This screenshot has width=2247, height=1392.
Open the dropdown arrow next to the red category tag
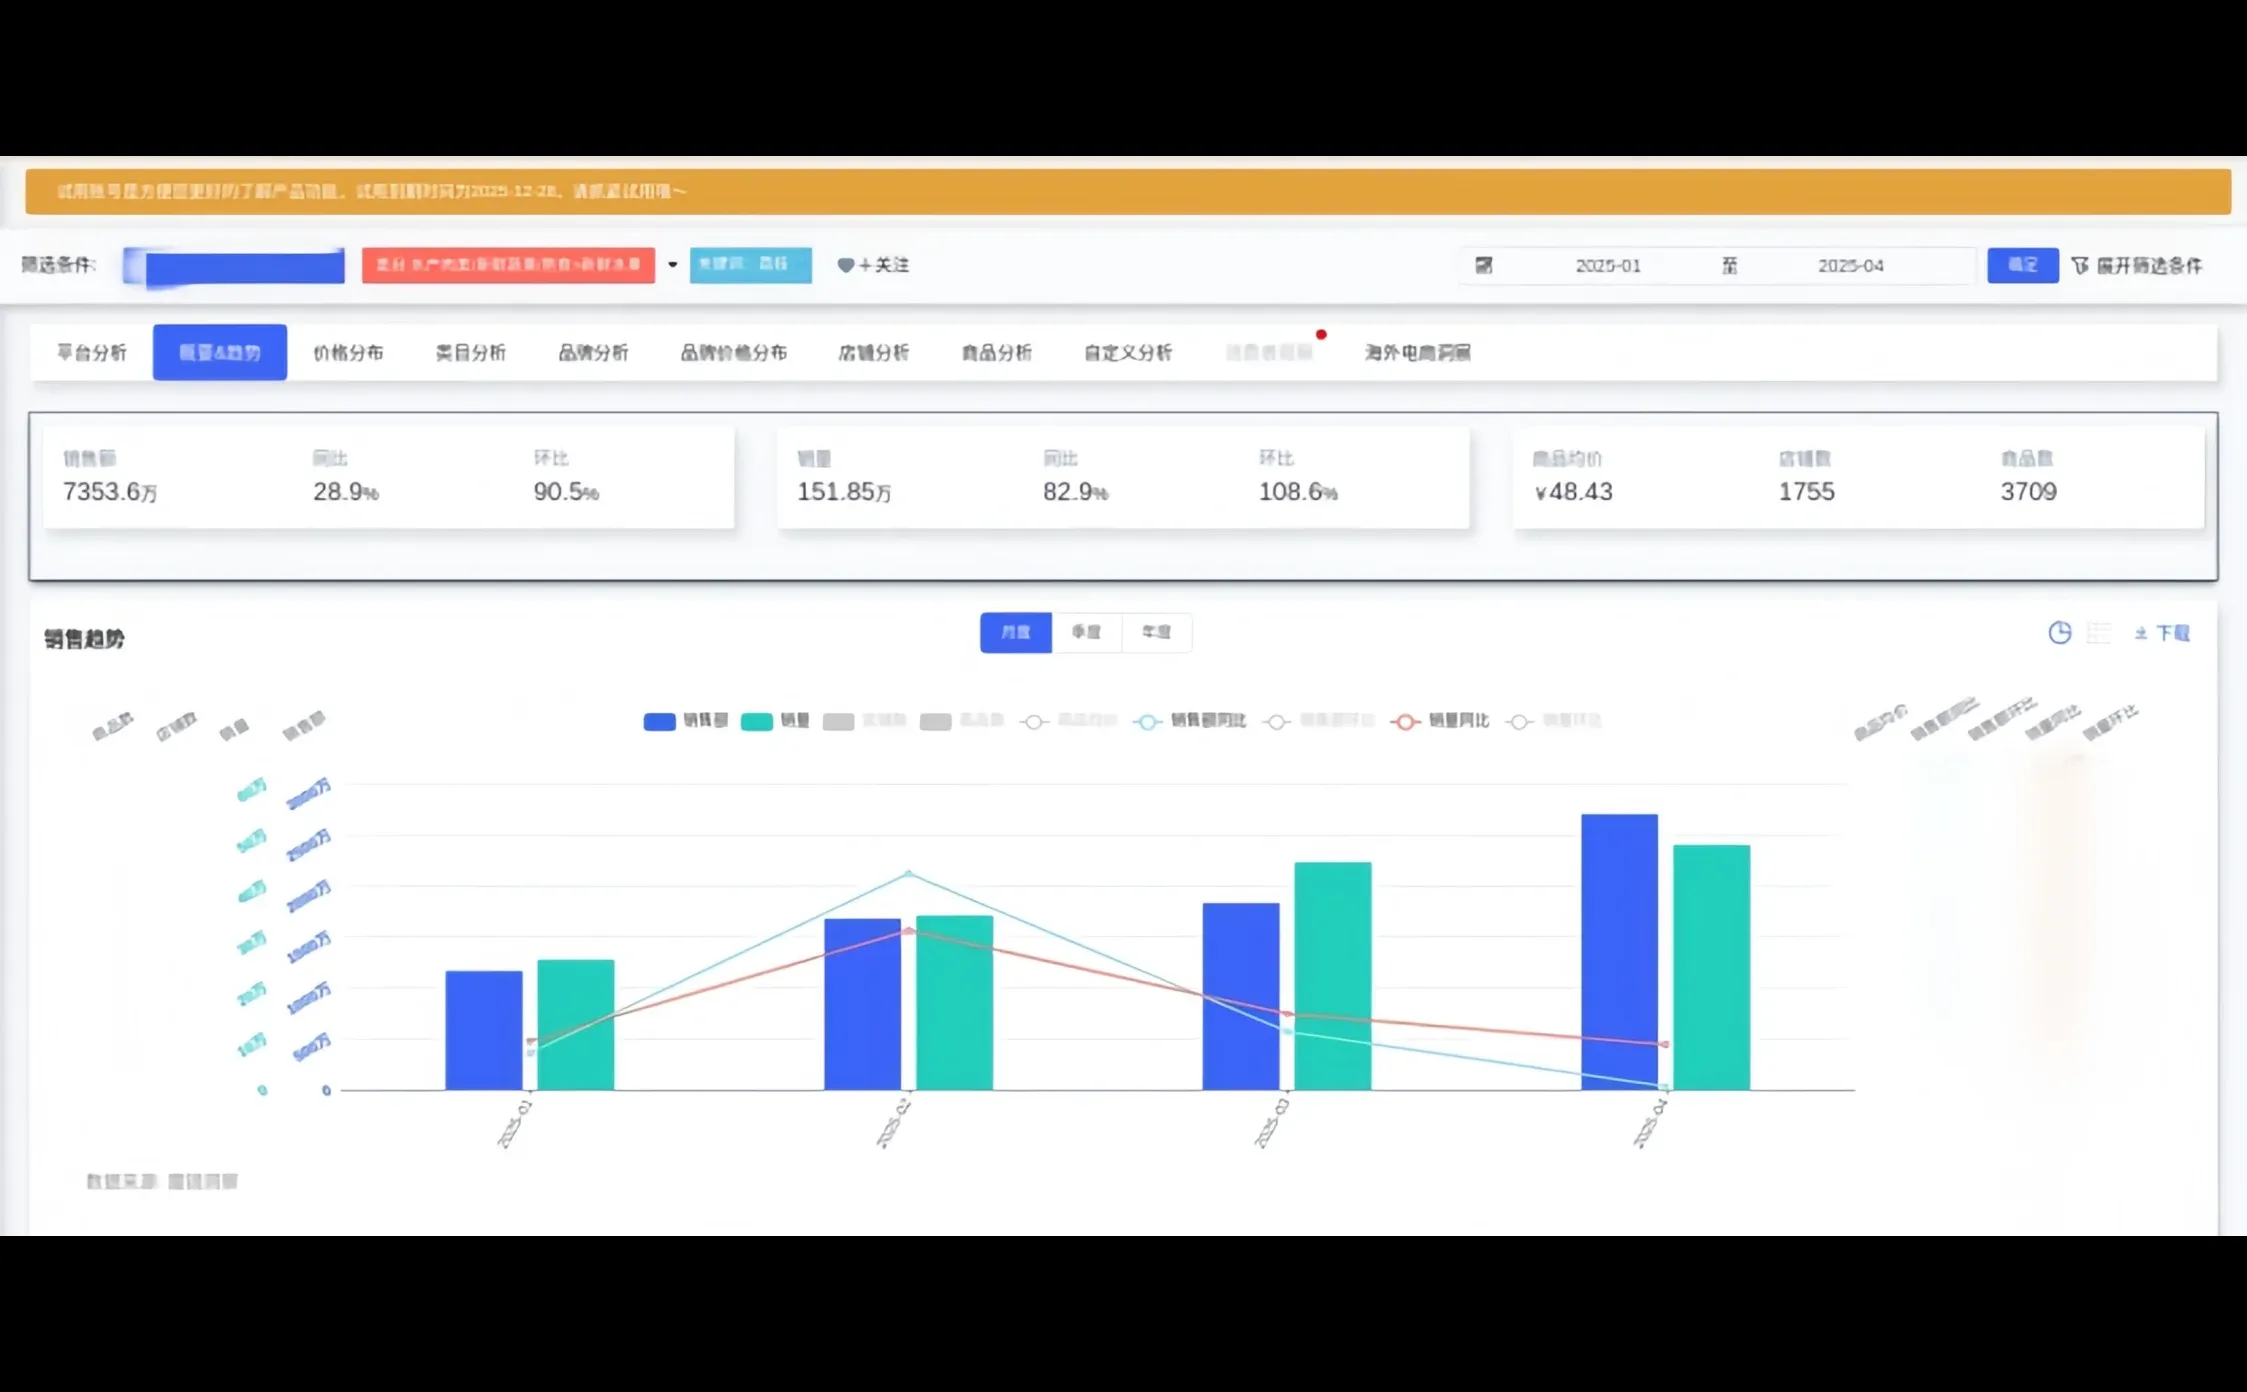tap(672, 265)
